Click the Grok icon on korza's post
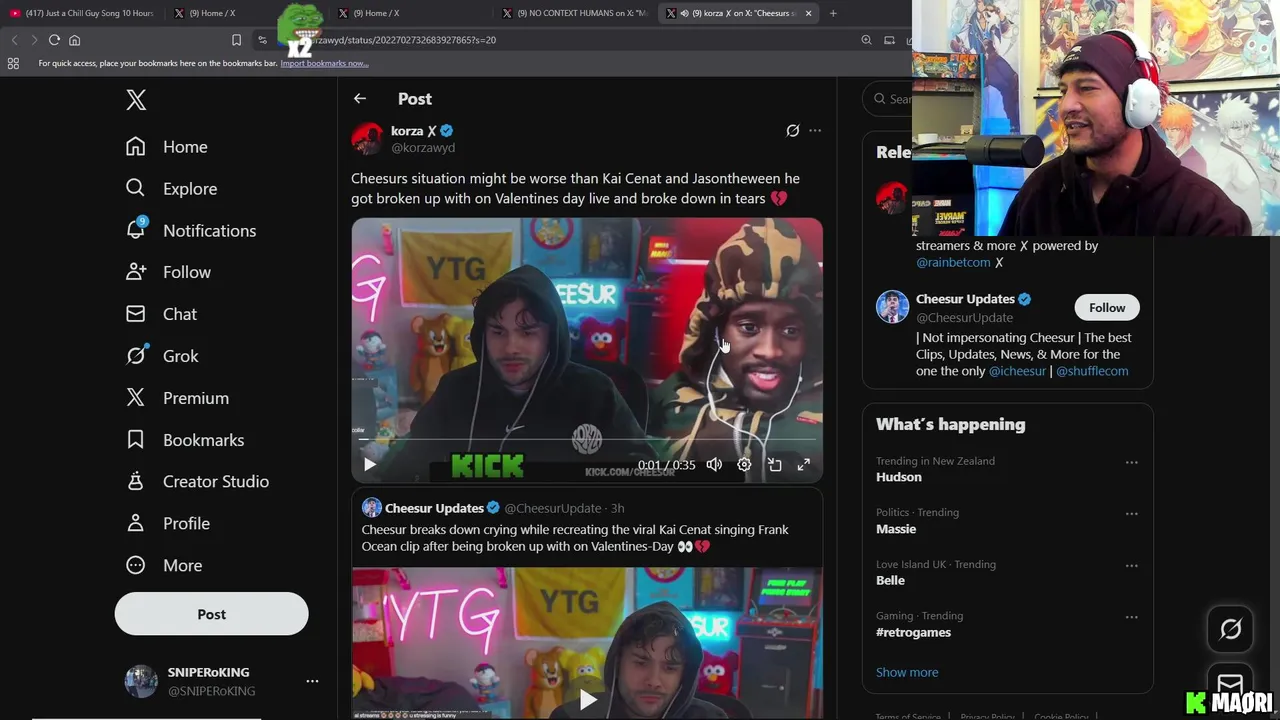The image size is (1280, 720). [792, 131]
